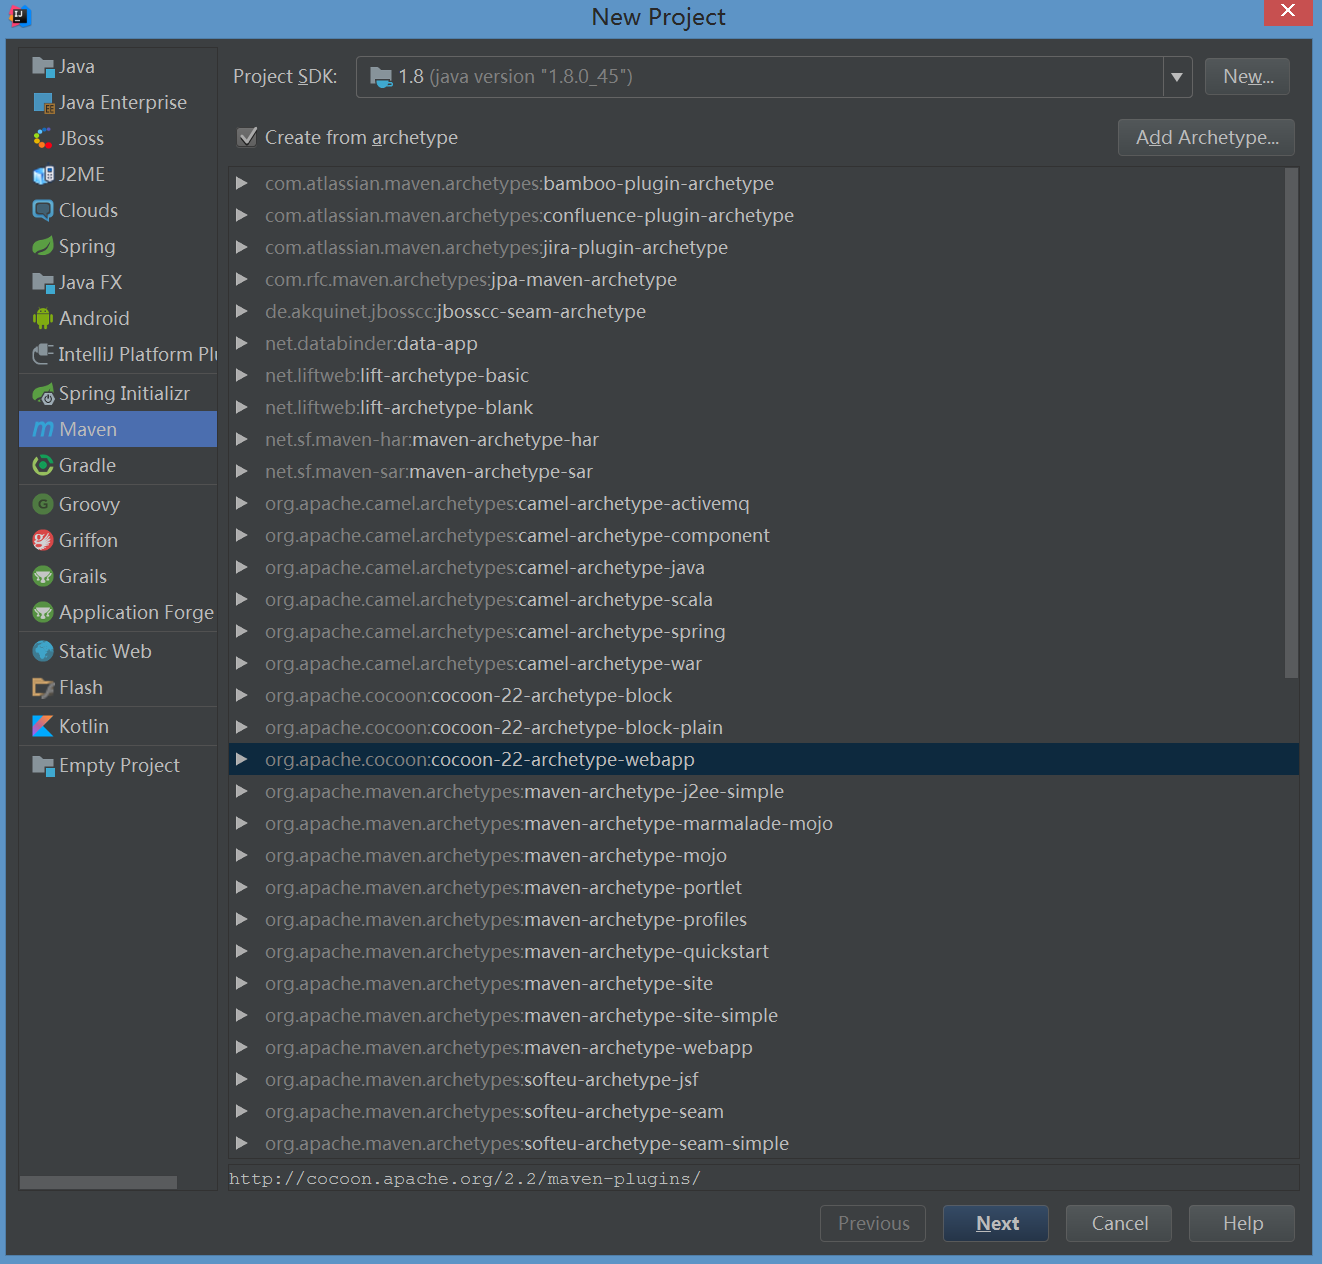
Task: Select lift-archetype-blank row
Action: click(x=764, y=407)
